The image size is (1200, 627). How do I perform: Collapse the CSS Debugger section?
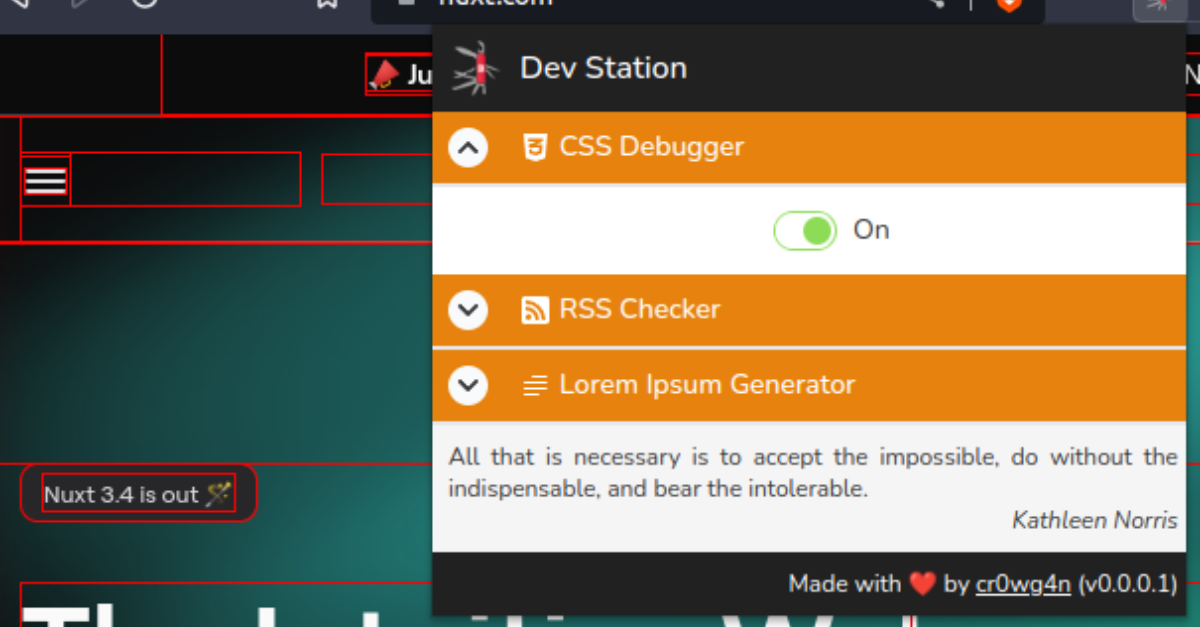[x=467, y=147]
